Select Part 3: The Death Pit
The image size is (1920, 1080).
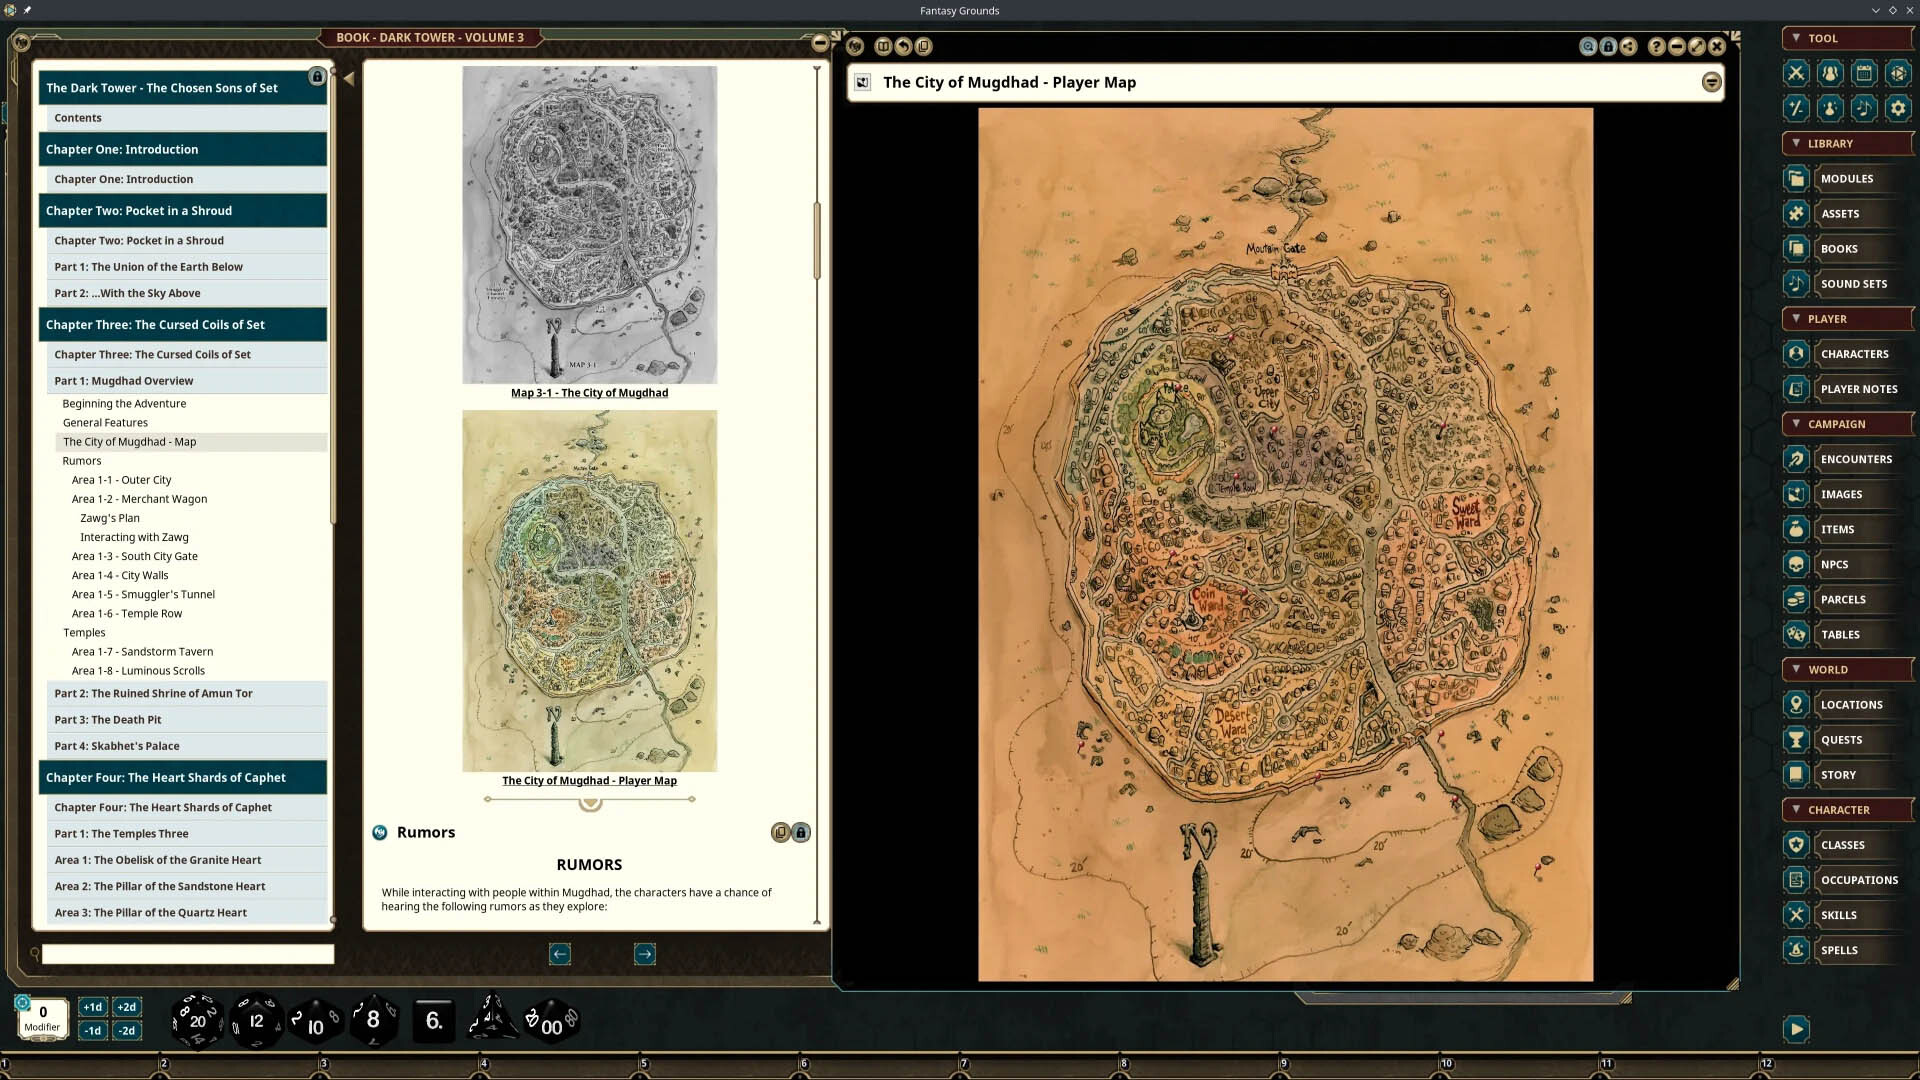pos(107,720)
